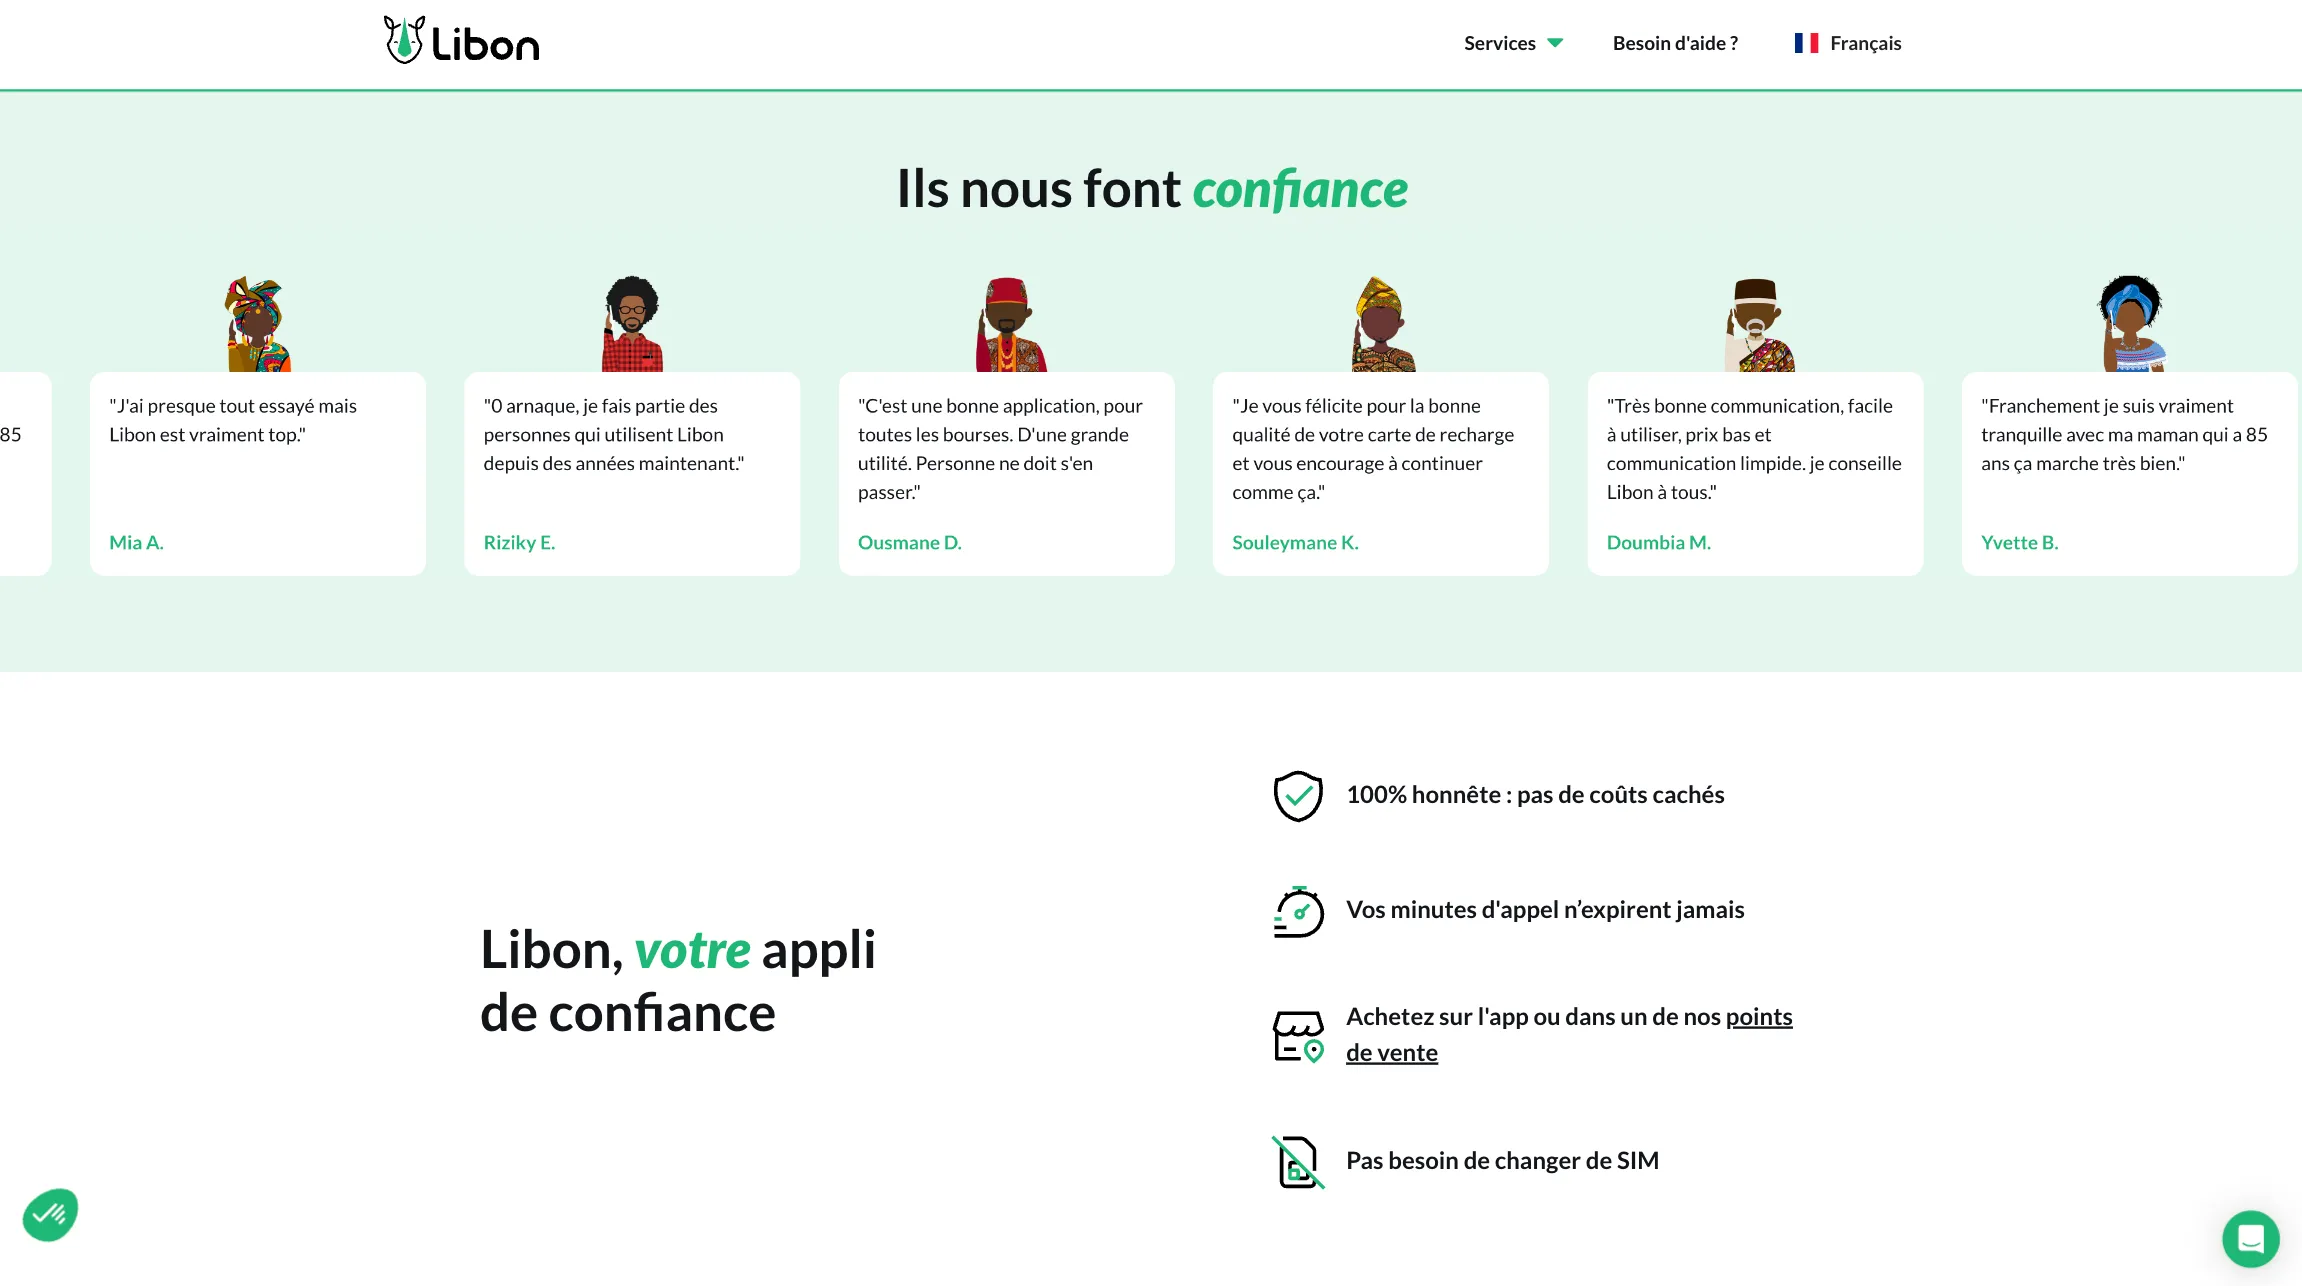Select the Doumbia M. name text

1658,542
